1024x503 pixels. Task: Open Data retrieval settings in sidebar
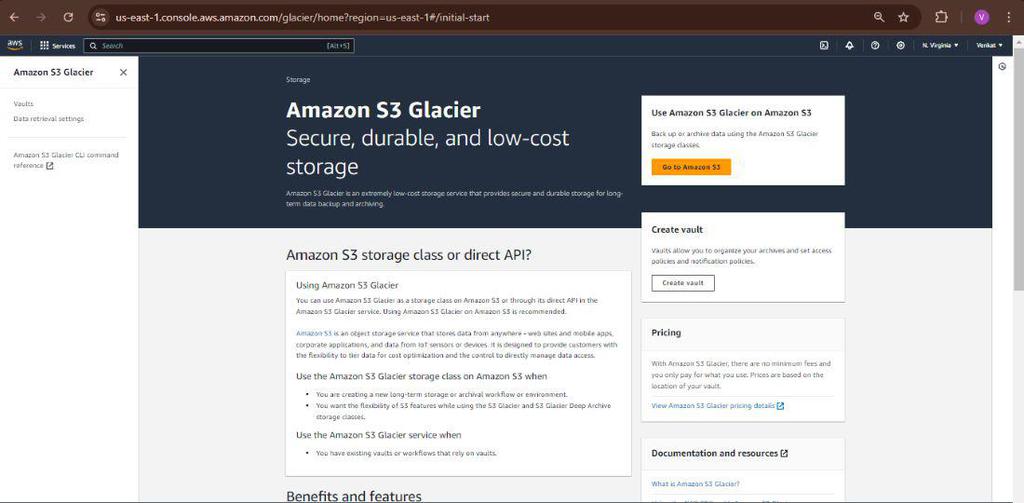point(48,119)
